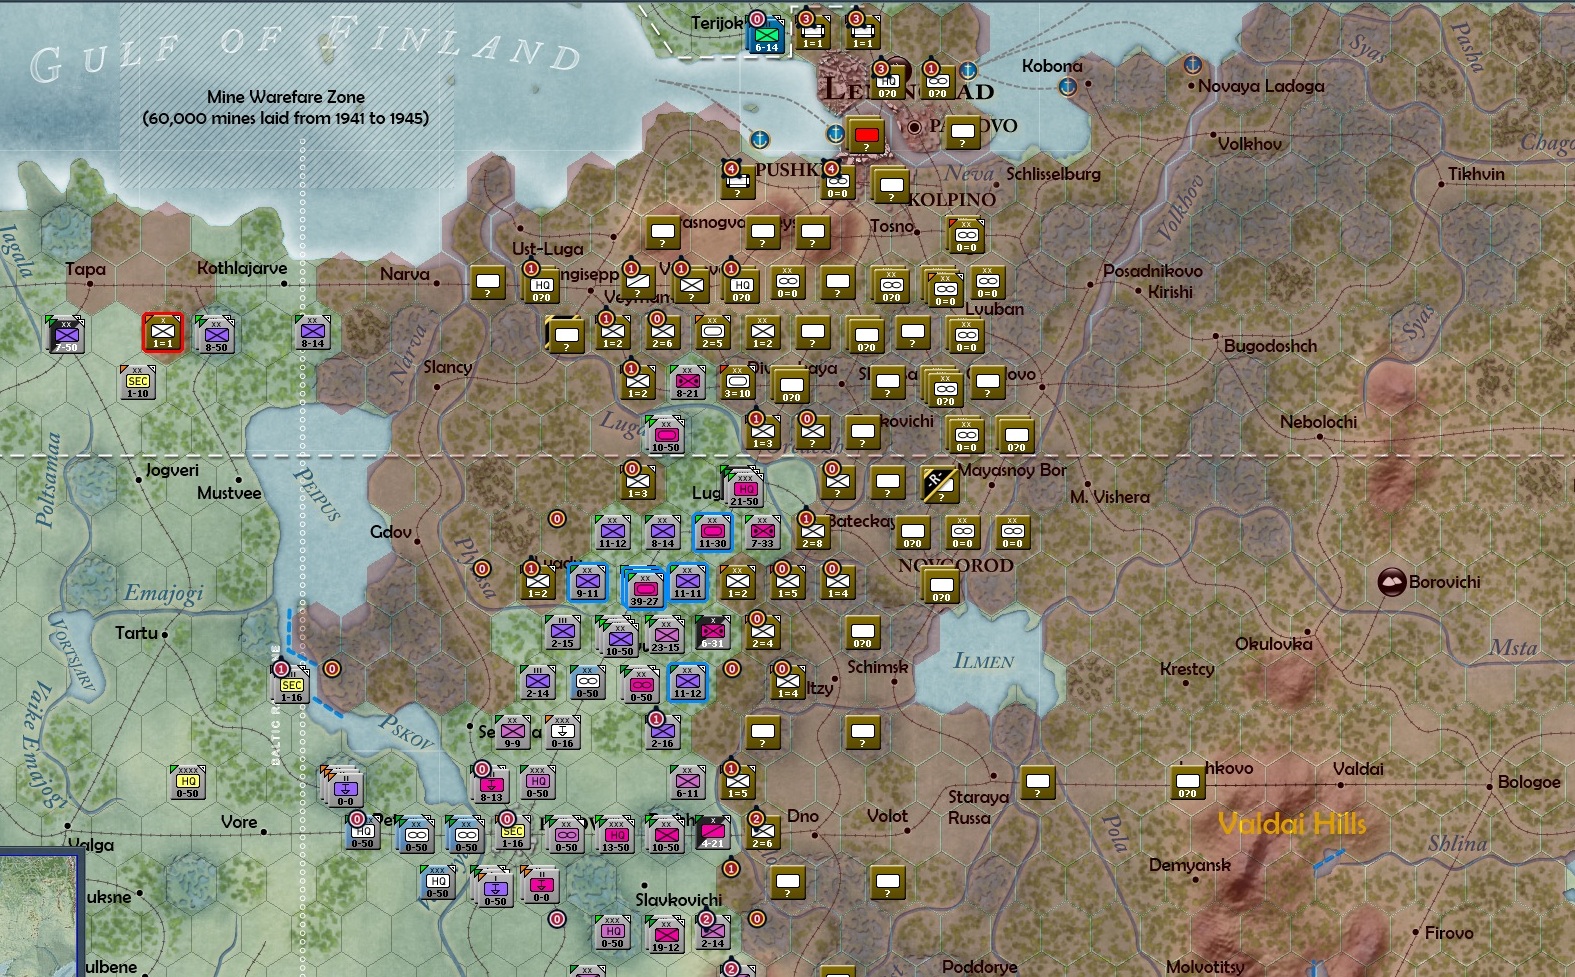Click the Bologoe town label
1575x977 pixels.
coord(1529,782)
